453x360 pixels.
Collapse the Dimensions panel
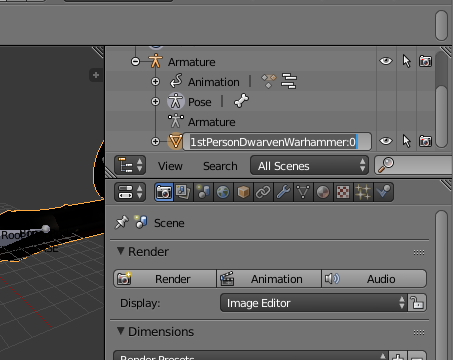121,331
